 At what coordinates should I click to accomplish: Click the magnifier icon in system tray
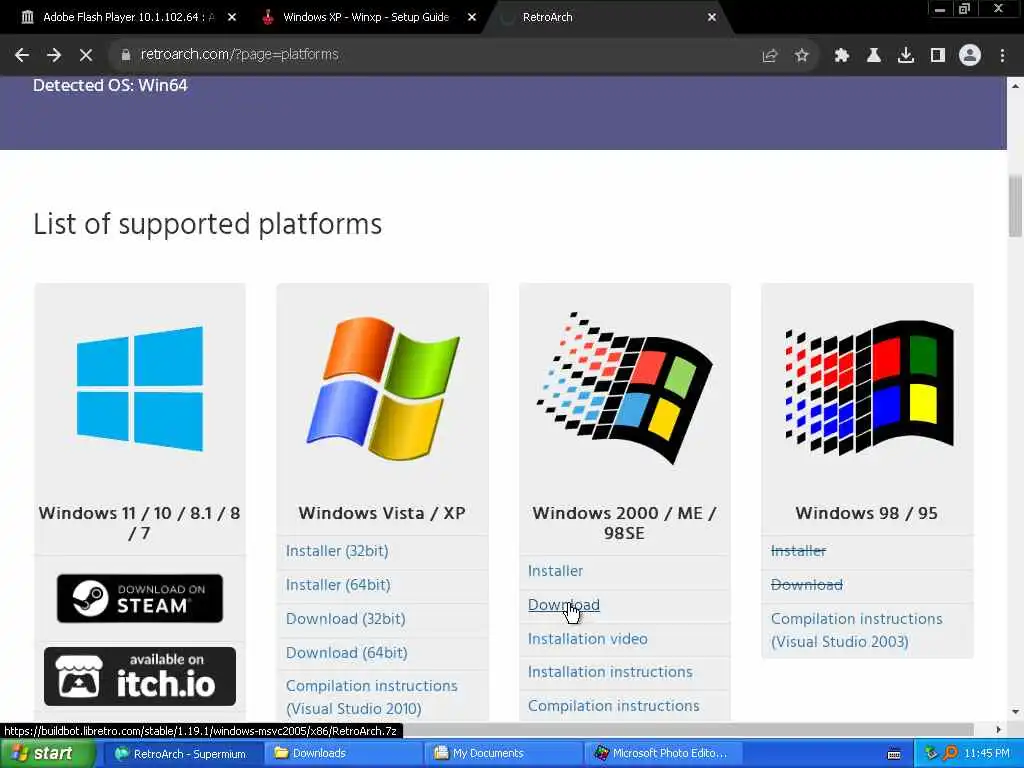(950, 754)
